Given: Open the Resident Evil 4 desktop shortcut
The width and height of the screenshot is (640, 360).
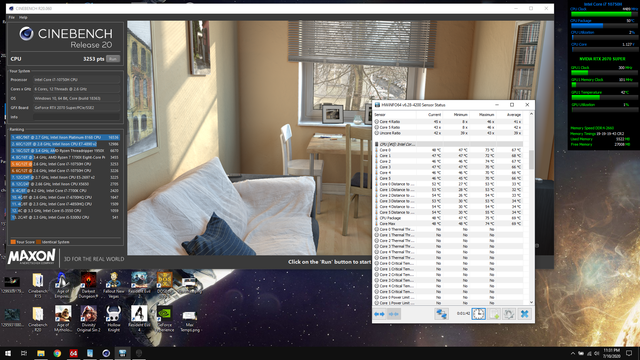Looking at the screenshot, I should tap(139, 319).
